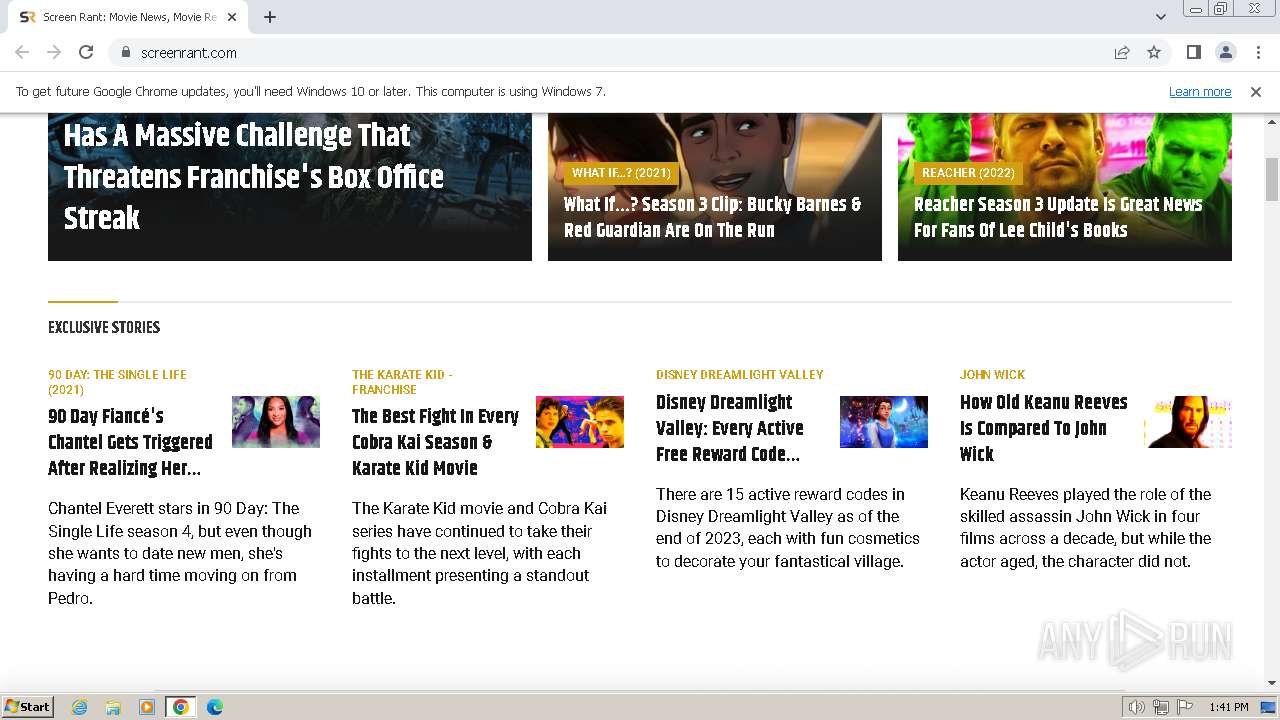Close the Screen Rant tab
This screenshot has width=1280, height=720.
pyautogui.click(x=232, y=17)
